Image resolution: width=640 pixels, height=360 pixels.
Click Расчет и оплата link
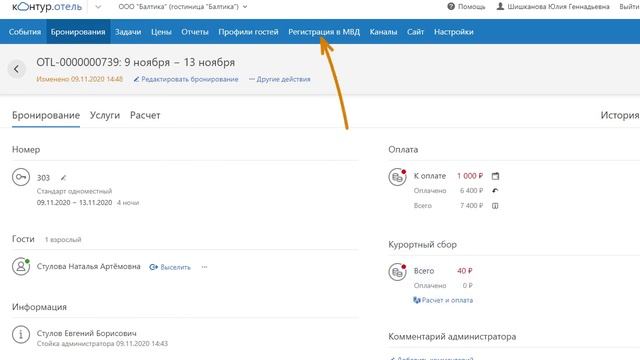click(443, 300)
